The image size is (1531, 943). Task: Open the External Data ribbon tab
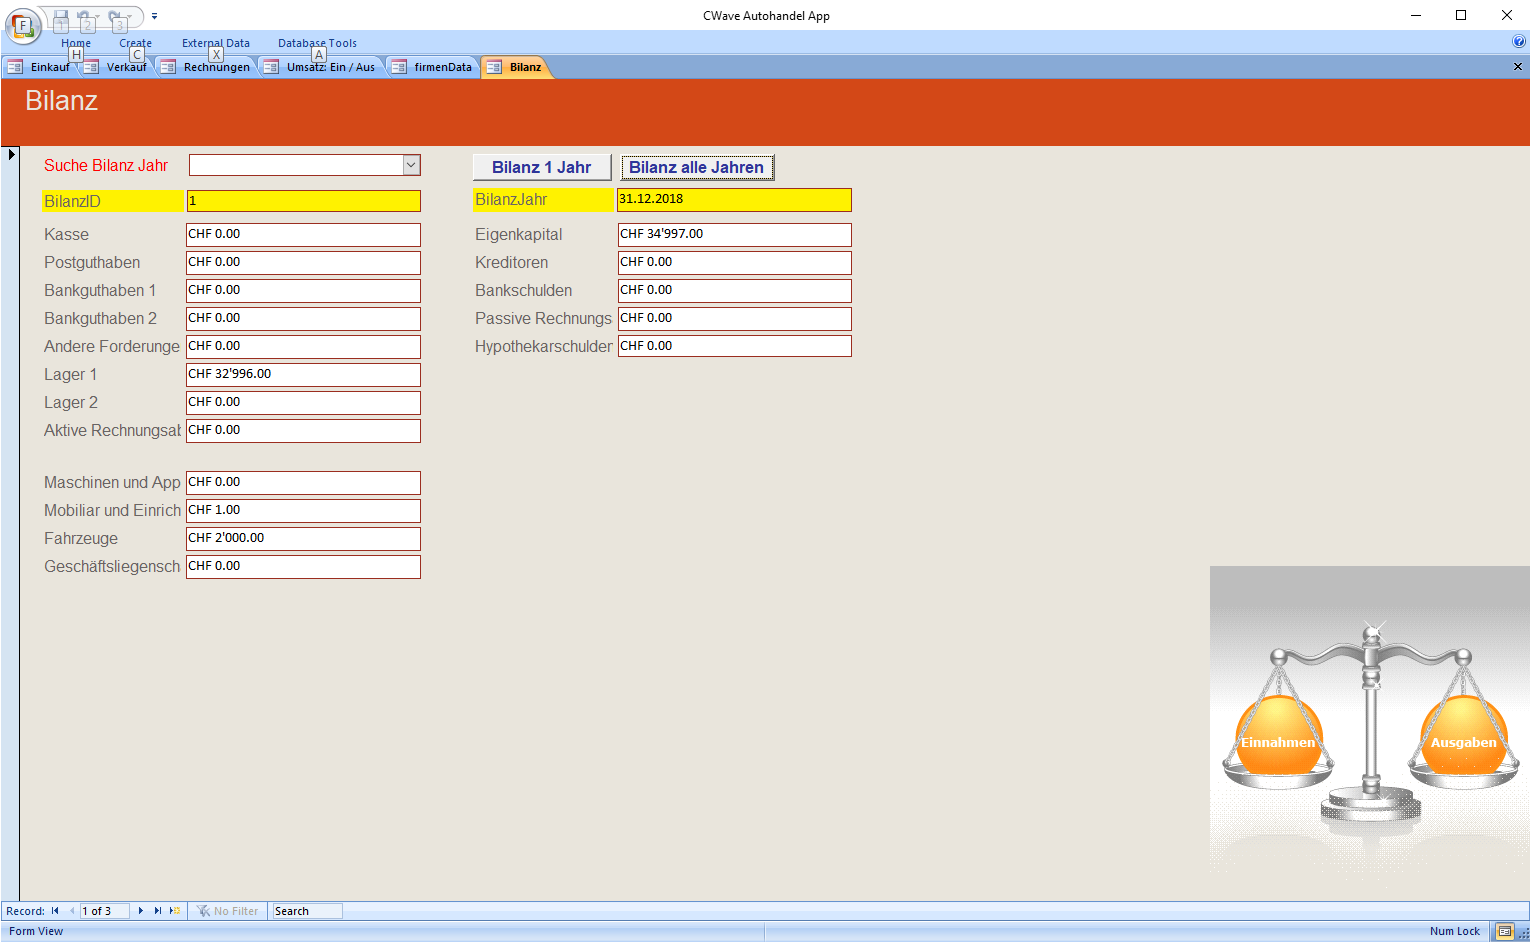[x=215, y=43]
